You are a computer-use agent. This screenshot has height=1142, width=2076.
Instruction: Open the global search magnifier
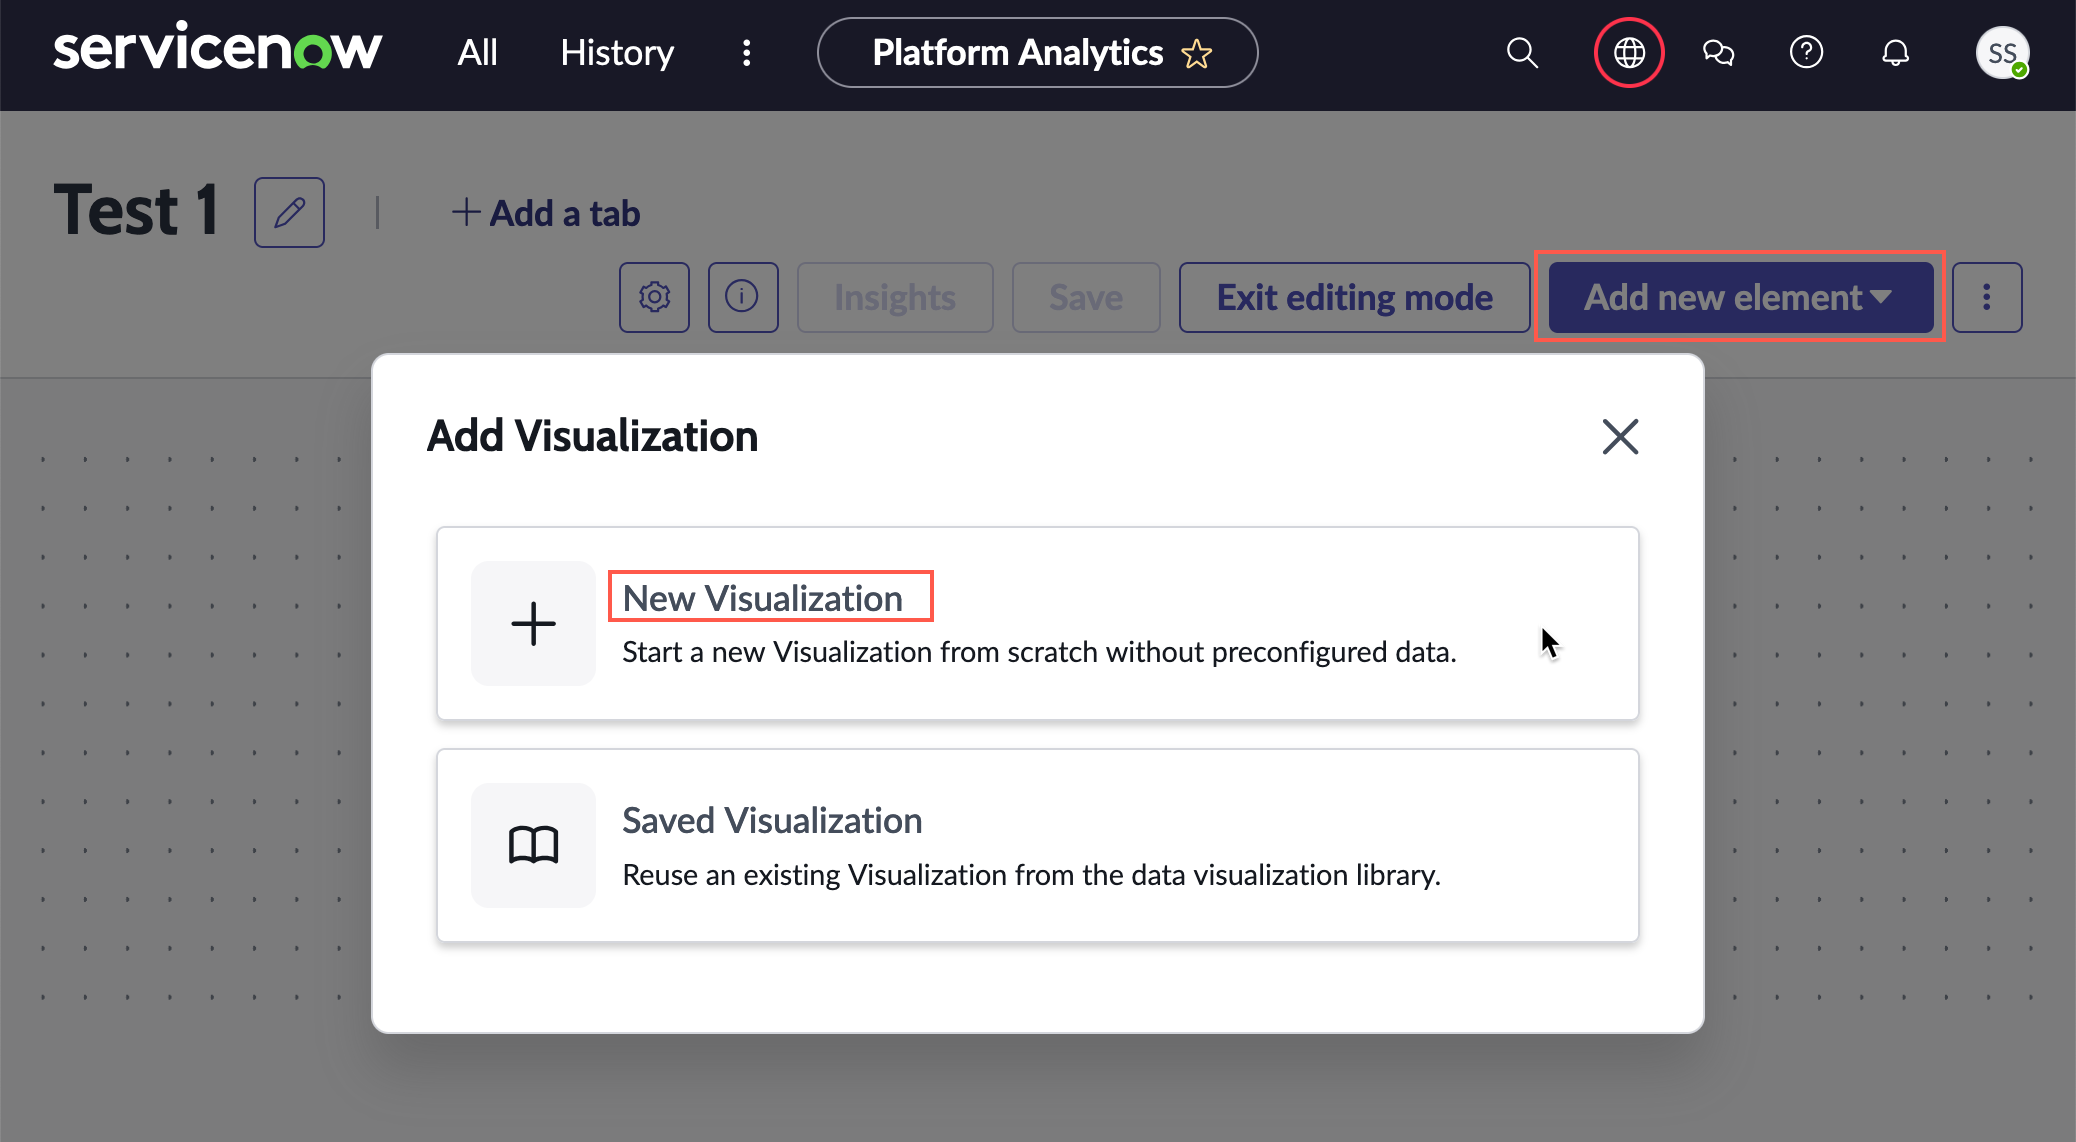[x=1522, y=52]
